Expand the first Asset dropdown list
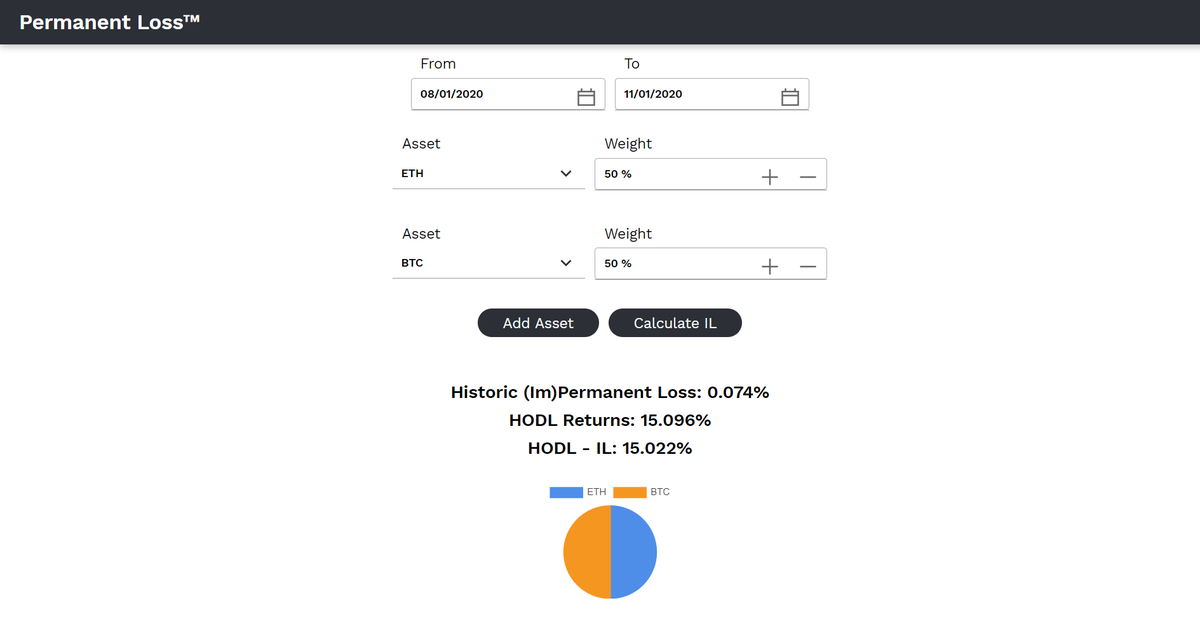This screenshot has width=1200, height=617. point(488,172)
